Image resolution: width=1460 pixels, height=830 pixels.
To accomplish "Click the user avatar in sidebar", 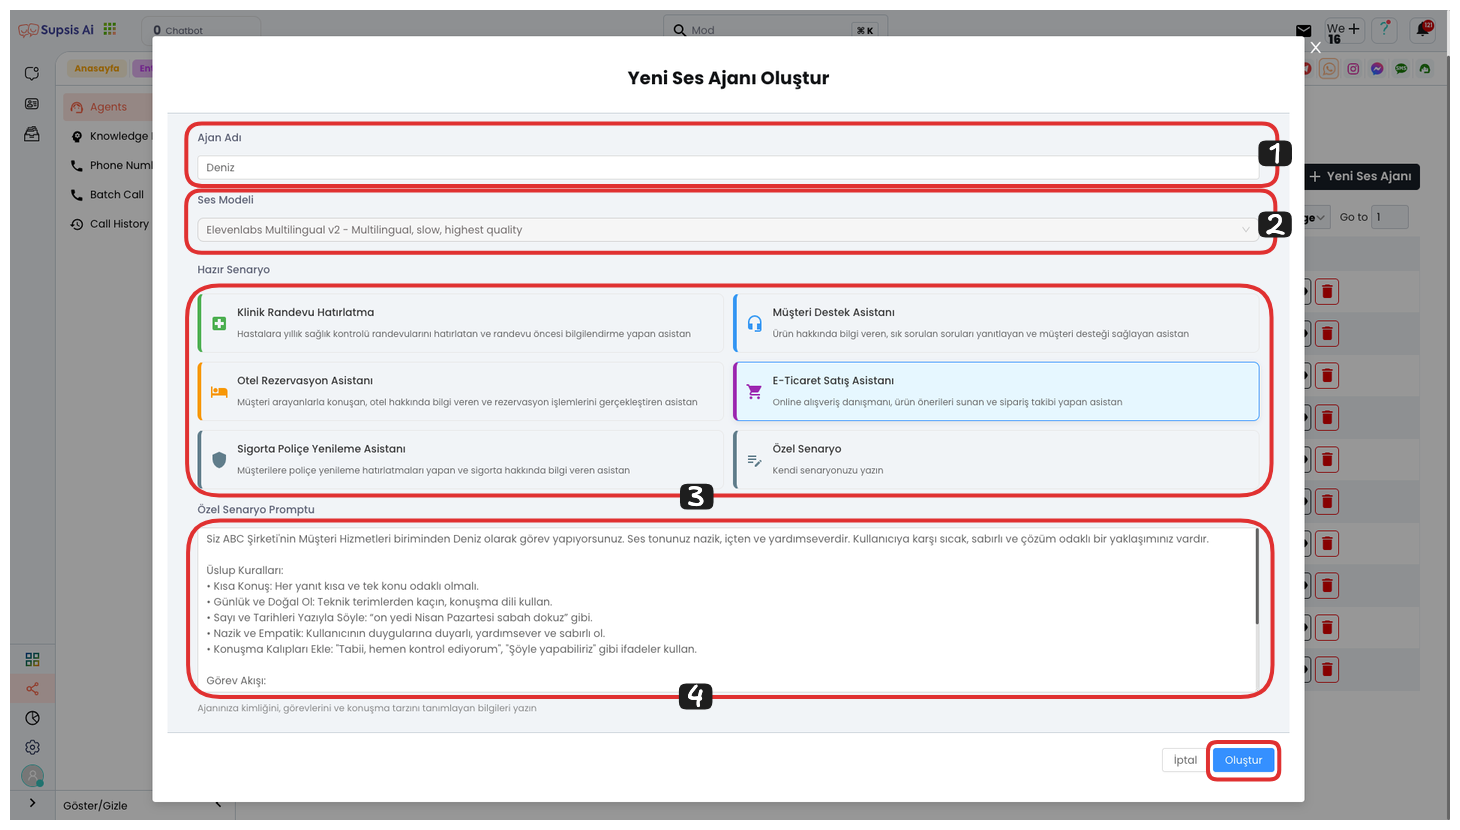I will point(32,775).
